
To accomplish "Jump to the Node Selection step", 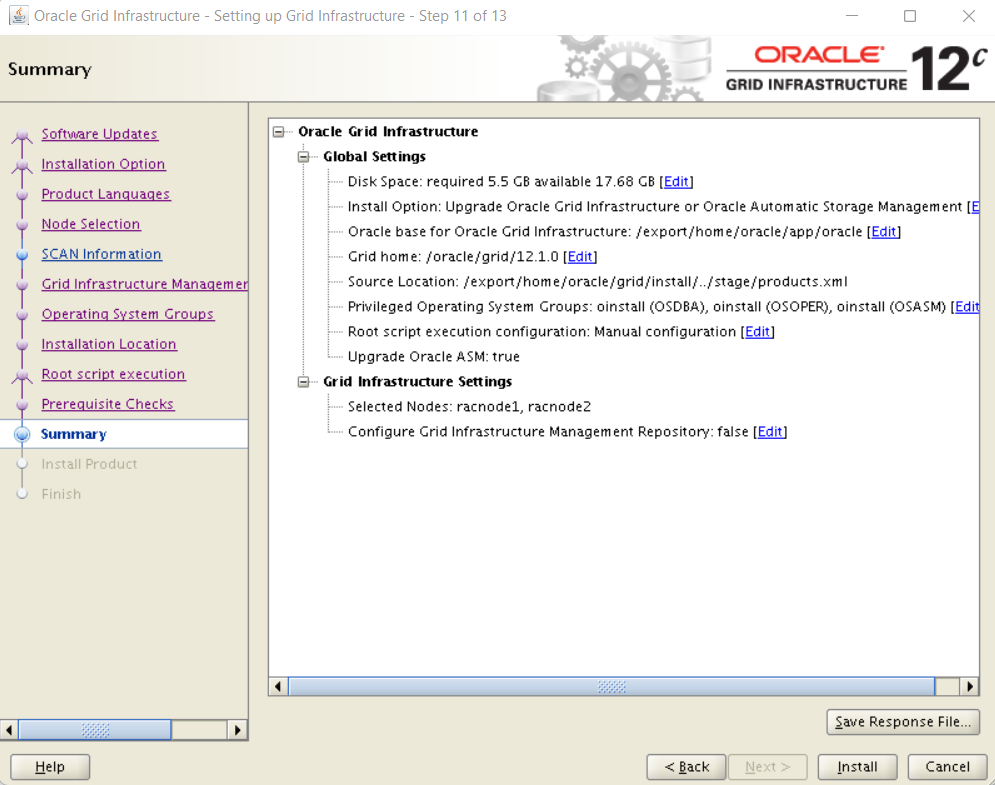I will point(91,224).
